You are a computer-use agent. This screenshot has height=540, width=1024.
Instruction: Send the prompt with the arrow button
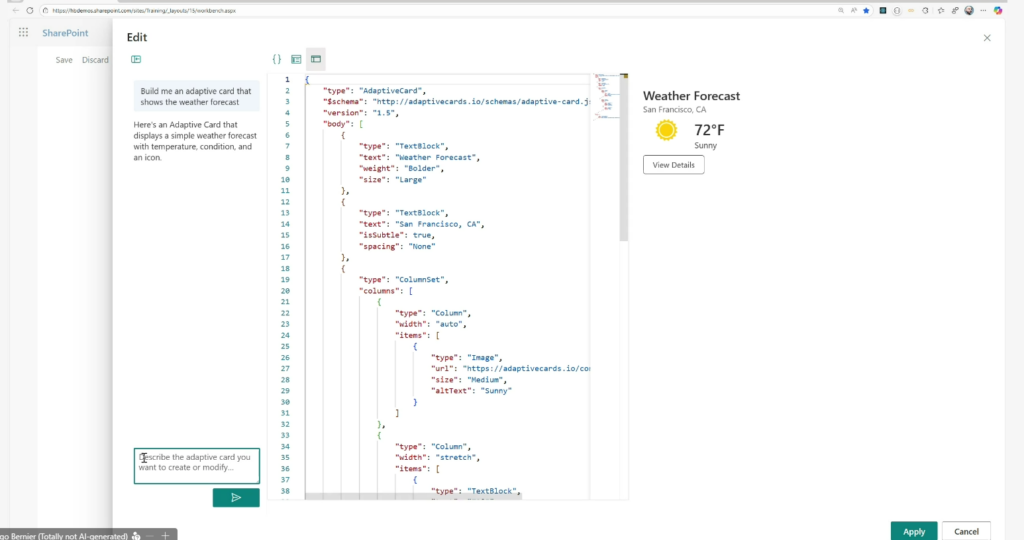pyautogui.click(x=236, y=497)
